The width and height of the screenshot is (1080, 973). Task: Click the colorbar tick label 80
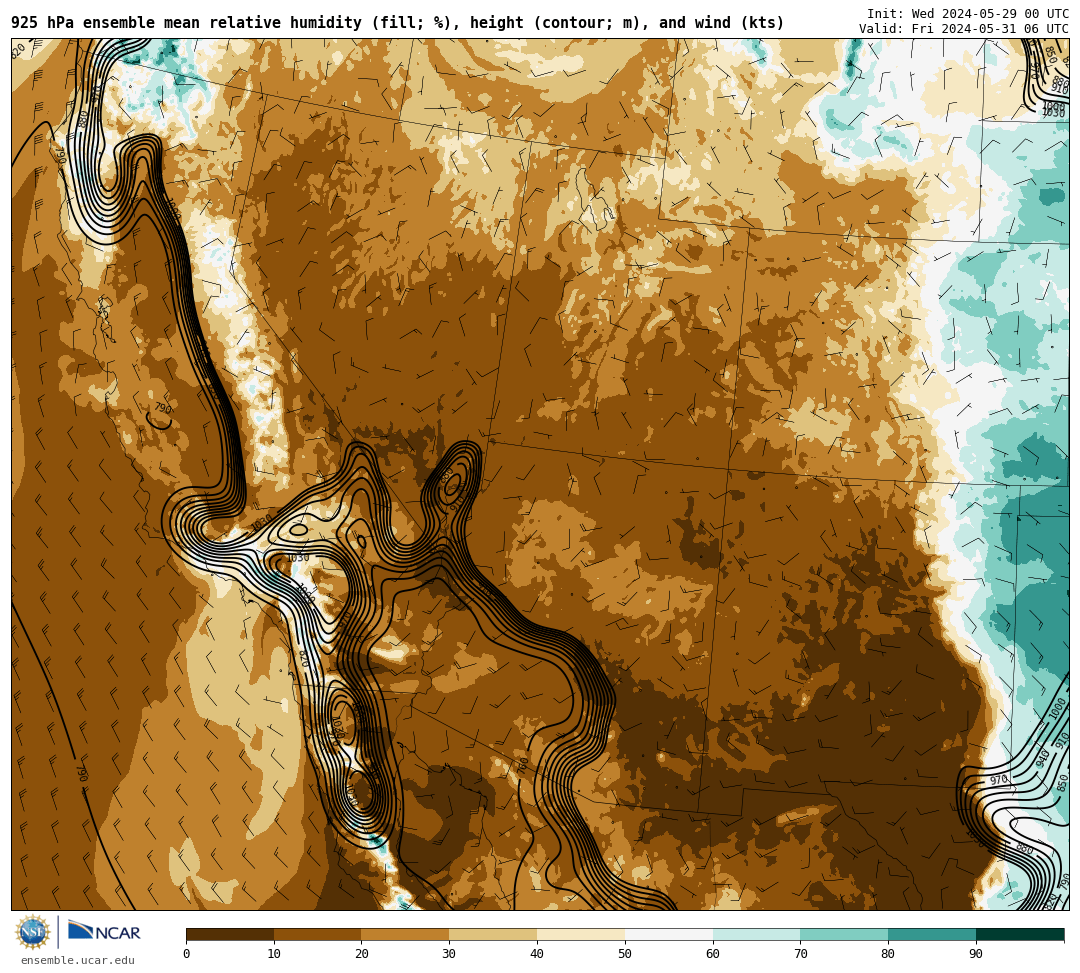888,954
